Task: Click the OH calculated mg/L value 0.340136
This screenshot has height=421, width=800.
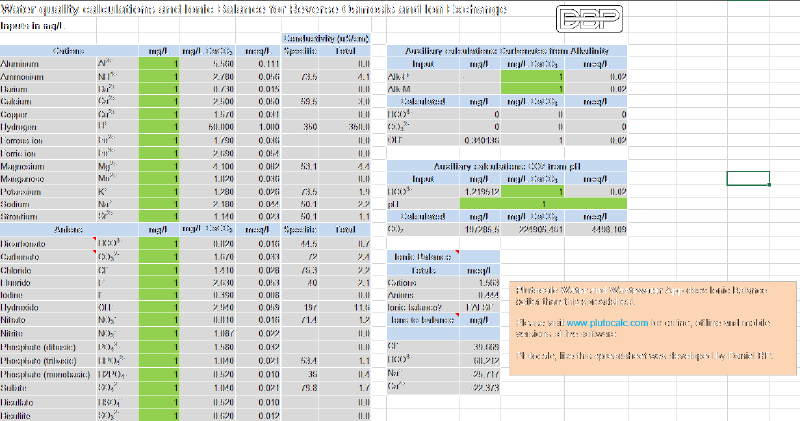Action: point(480,140)
